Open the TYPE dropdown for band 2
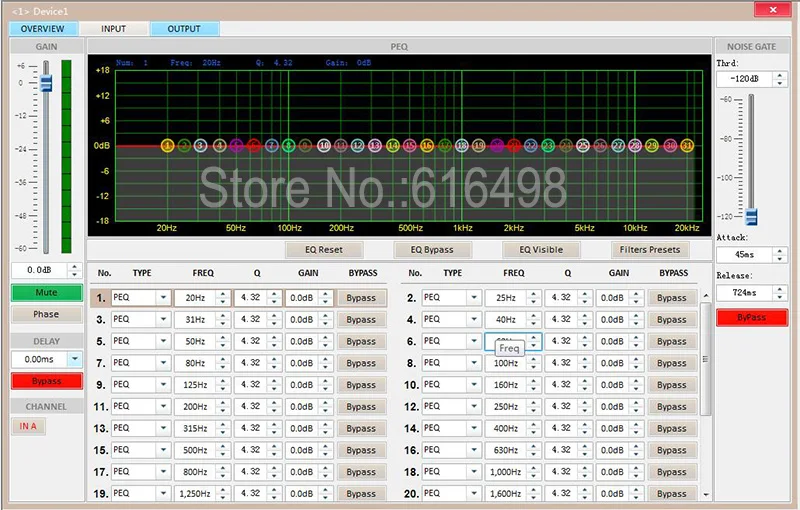This screenshot has width=800, height=510. (x=474, y=297)
